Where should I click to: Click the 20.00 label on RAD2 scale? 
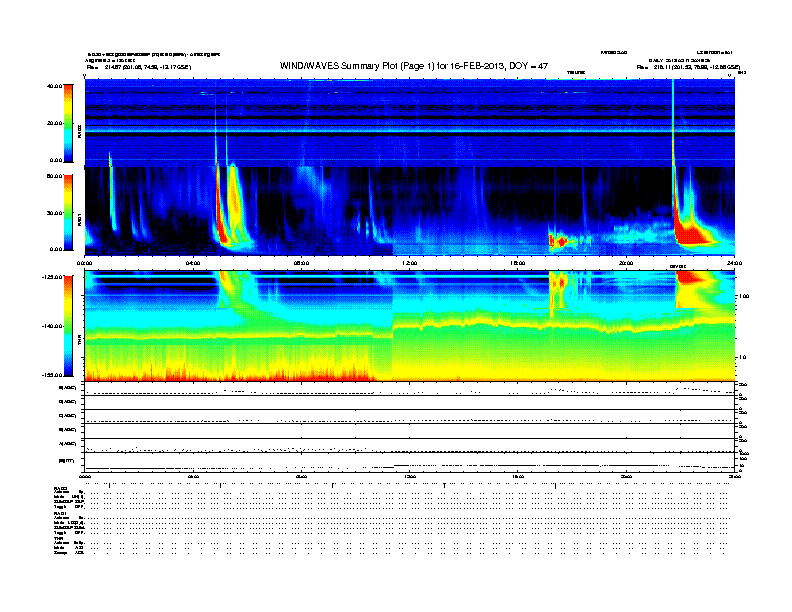pyautogui.click(x=54, y=123)
